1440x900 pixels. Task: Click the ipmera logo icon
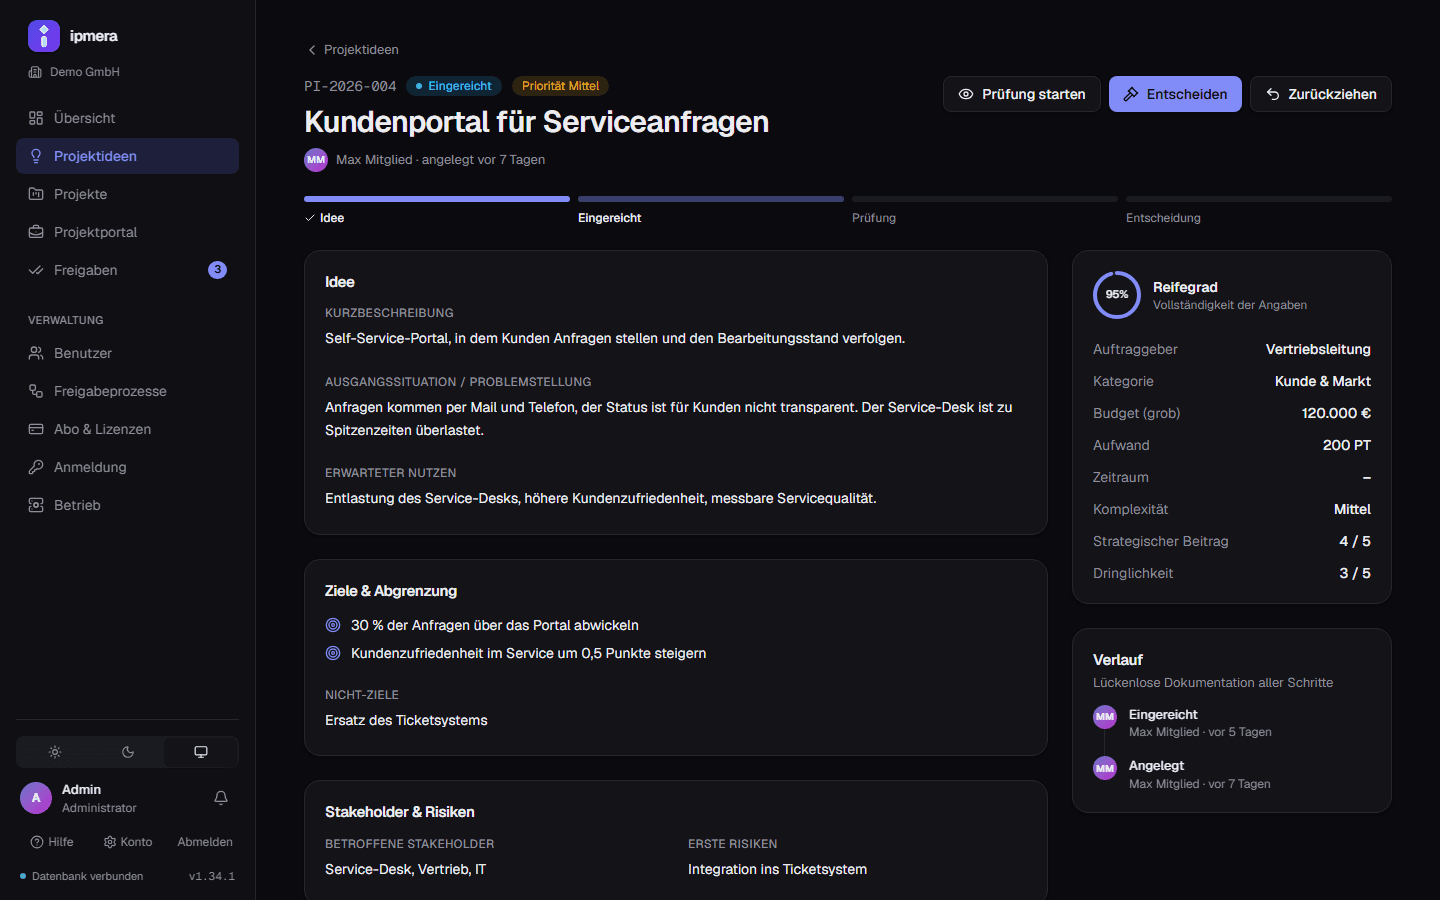[44, 36]
